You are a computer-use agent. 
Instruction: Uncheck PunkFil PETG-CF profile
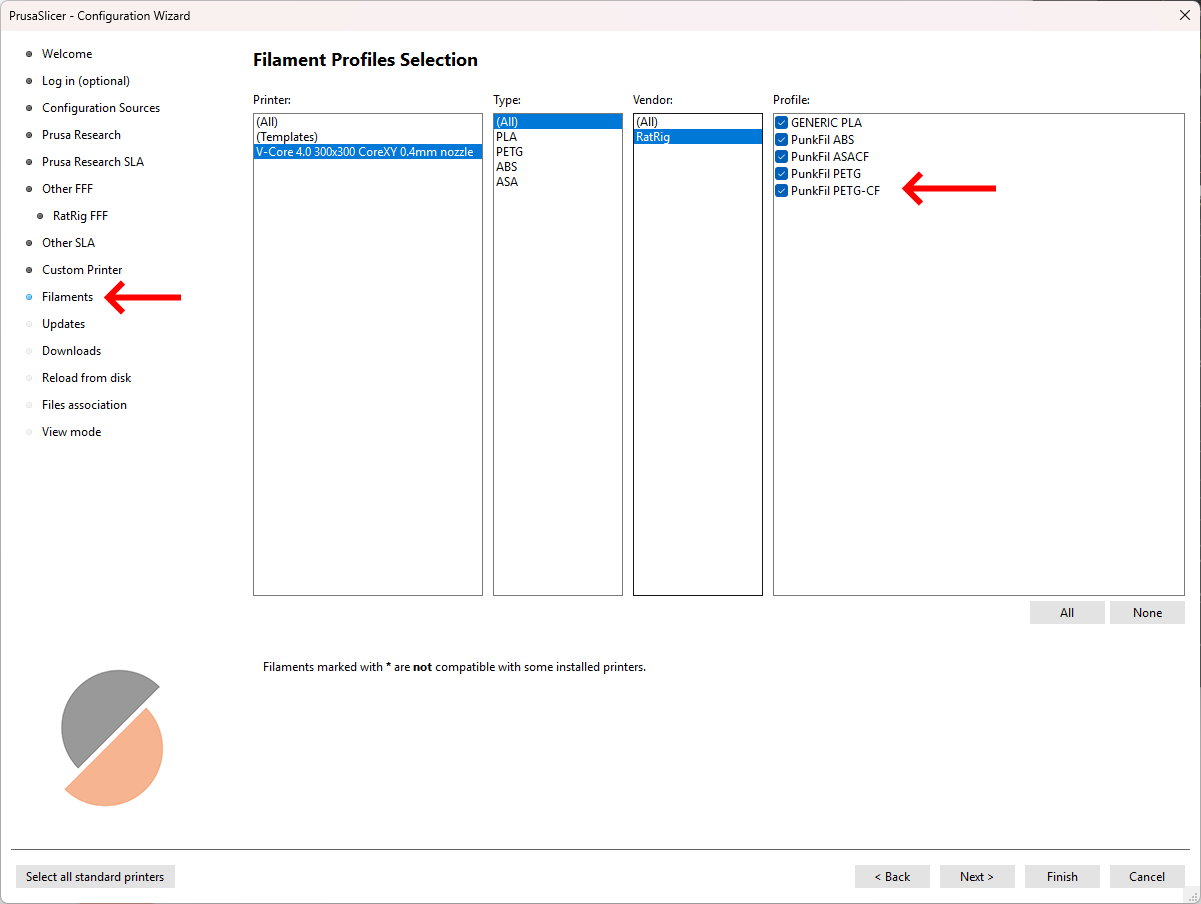coord(782,191)
